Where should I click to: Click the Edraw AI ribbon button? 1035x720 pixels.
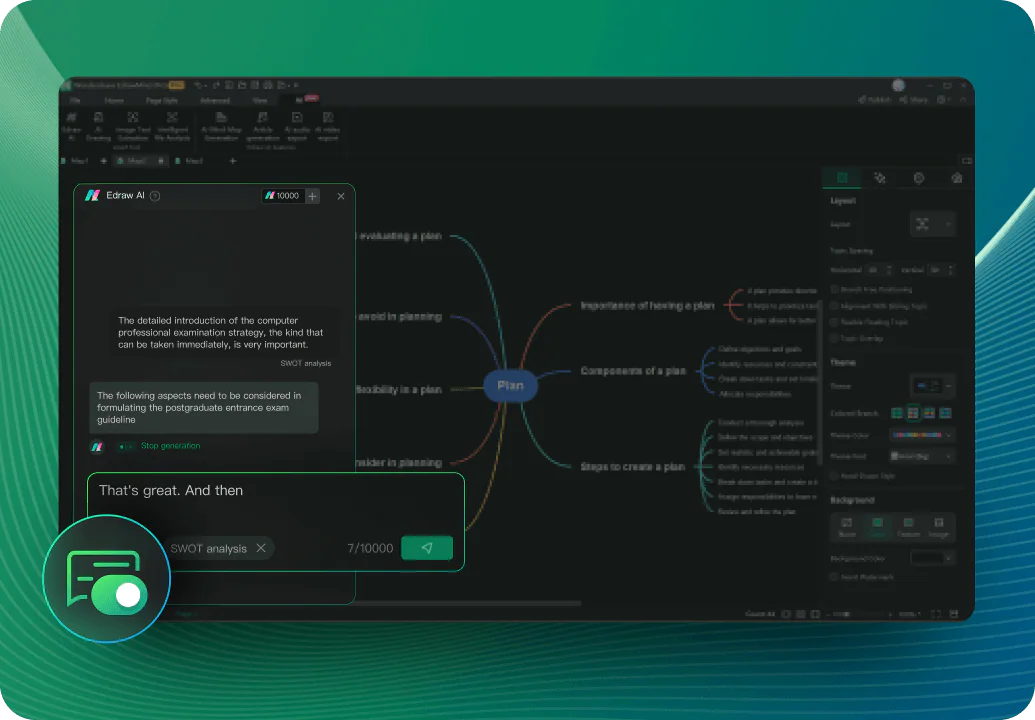pos(71,126)
